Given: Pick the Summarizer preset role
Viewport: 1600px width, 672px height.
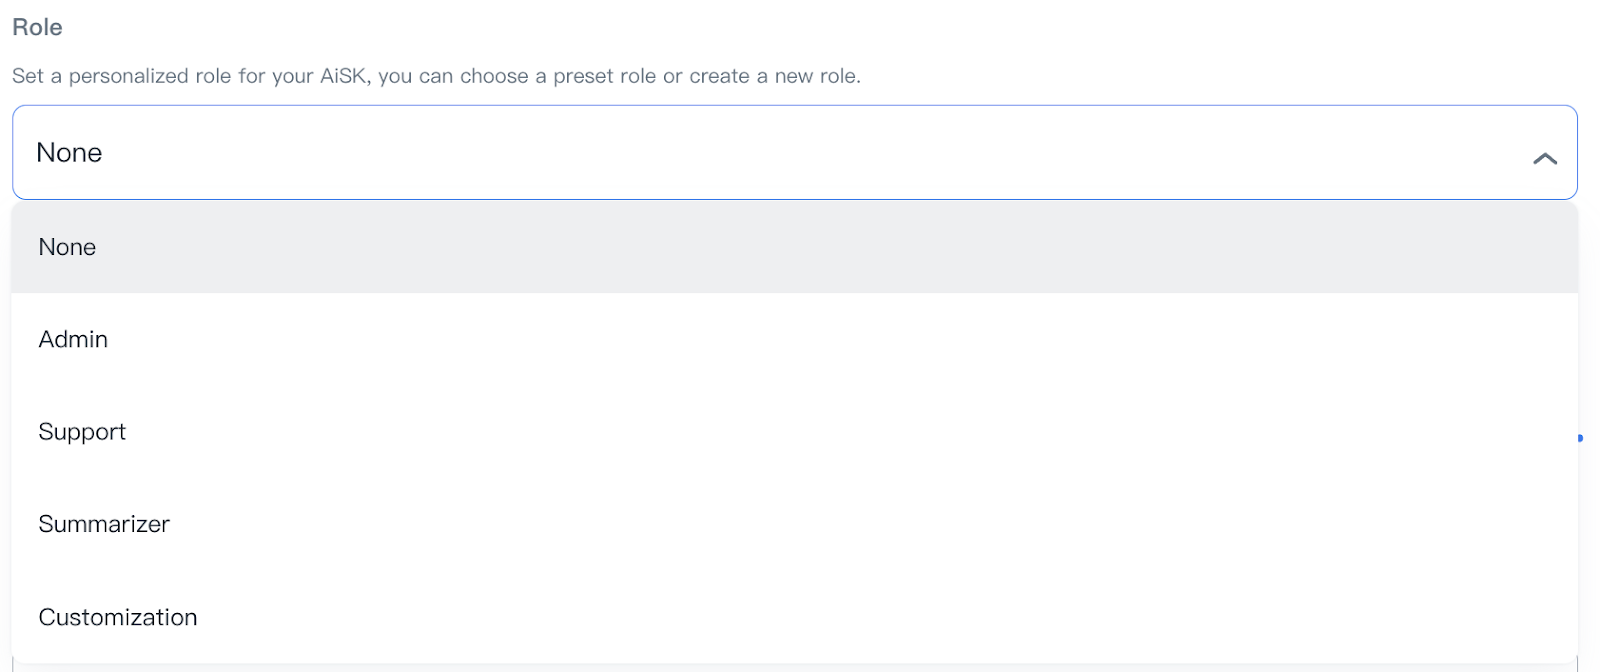Looking at the screenshot, I should 104,524.
